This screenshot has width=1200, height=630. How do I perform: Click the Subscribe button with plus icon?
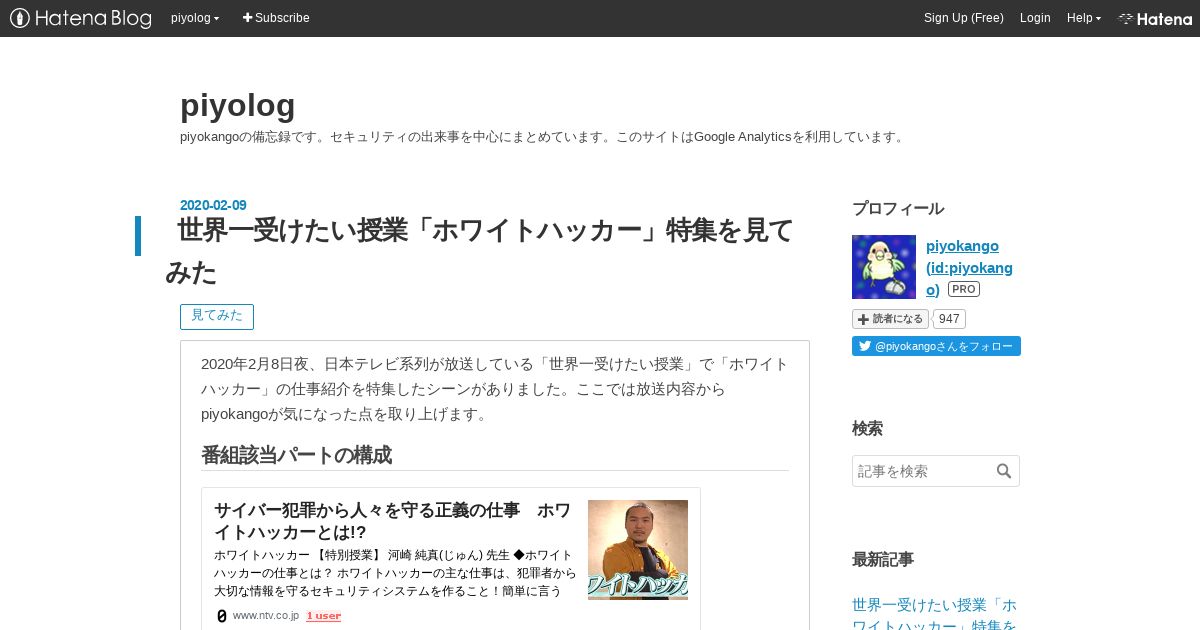click(276, 18)
